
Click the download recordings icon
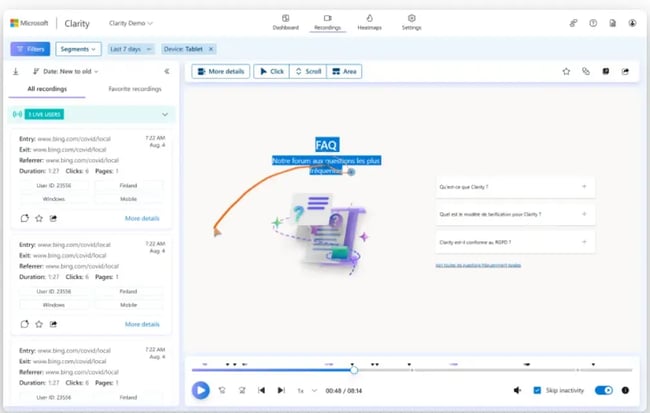point(16,71)
